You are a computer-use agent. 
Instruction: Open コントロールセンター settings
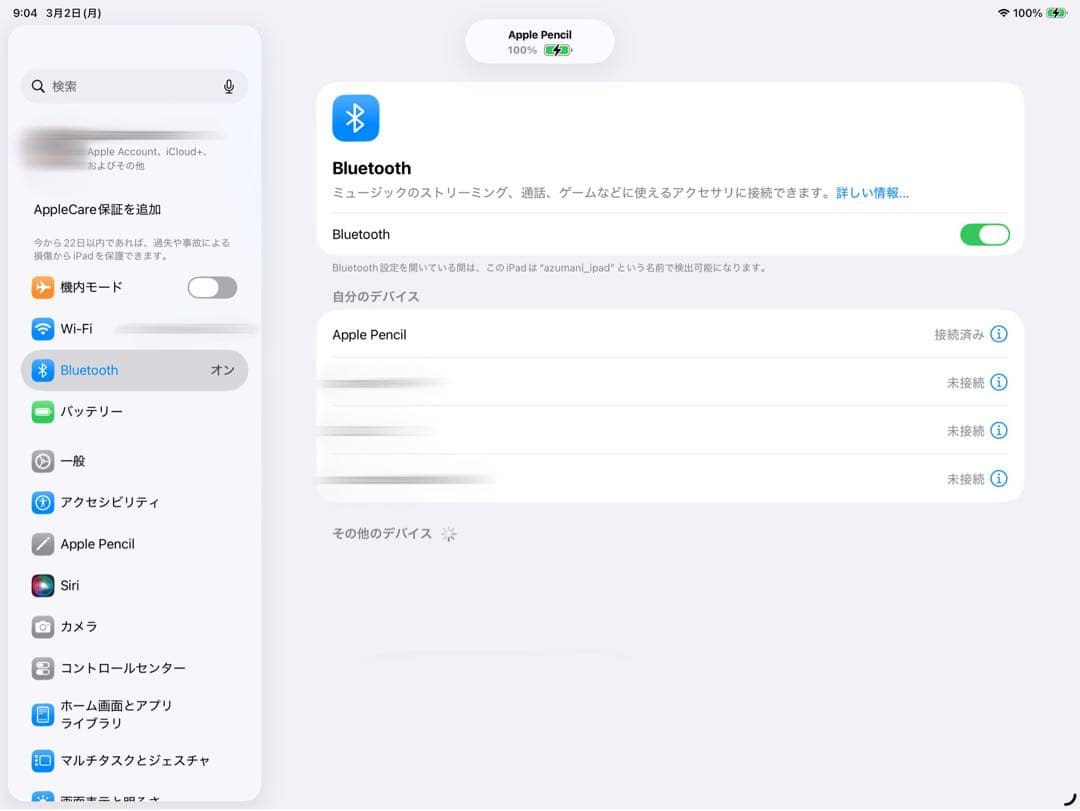pyautogui.click(x=134, y=668)
